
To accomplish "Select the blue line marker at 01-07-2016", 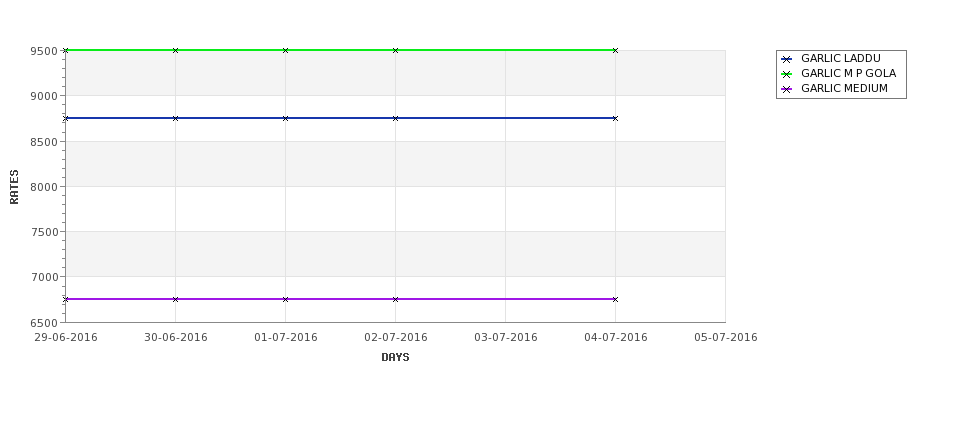I will pyautogui.click(x=285, y=118).
